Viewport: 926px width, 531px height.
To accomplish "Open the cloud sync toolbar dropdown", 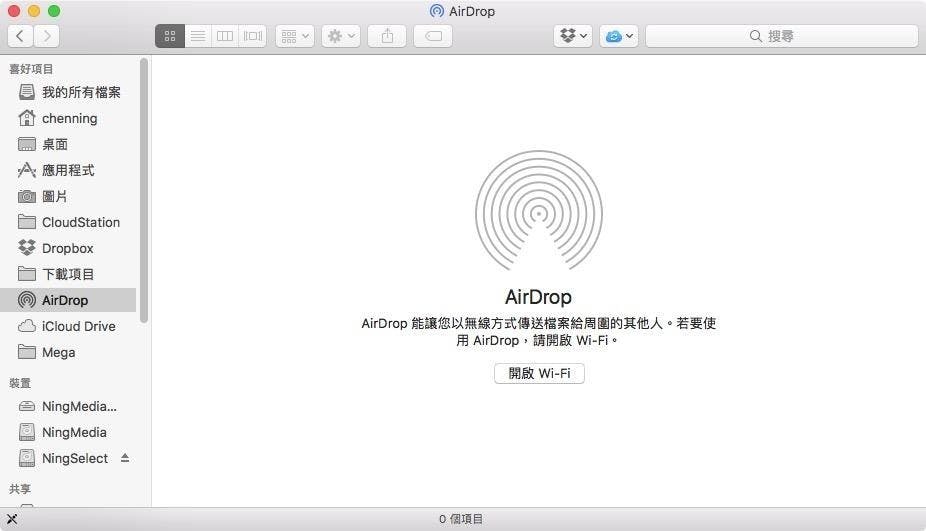I will [619, 36].
